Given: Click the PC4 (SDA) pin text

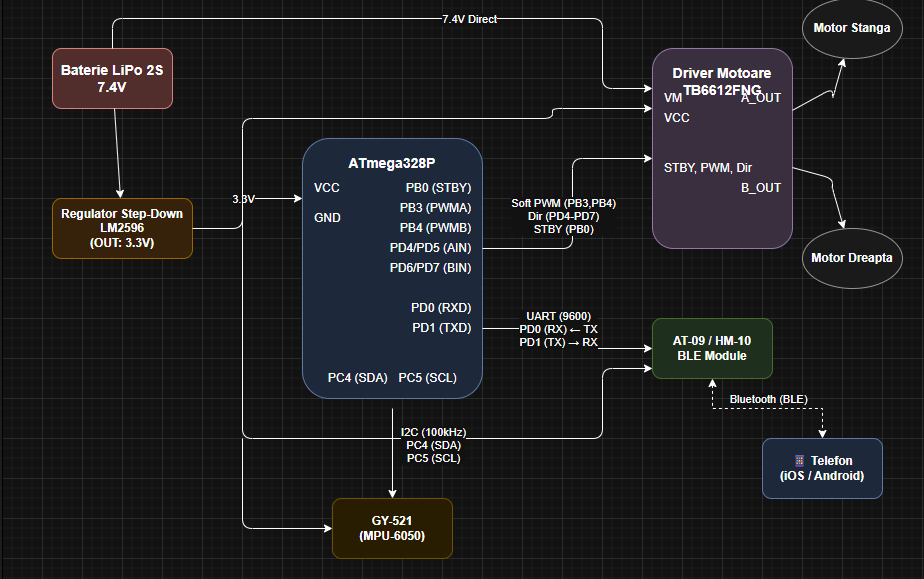Looking at the screenshot, I should tap(358, 378).
